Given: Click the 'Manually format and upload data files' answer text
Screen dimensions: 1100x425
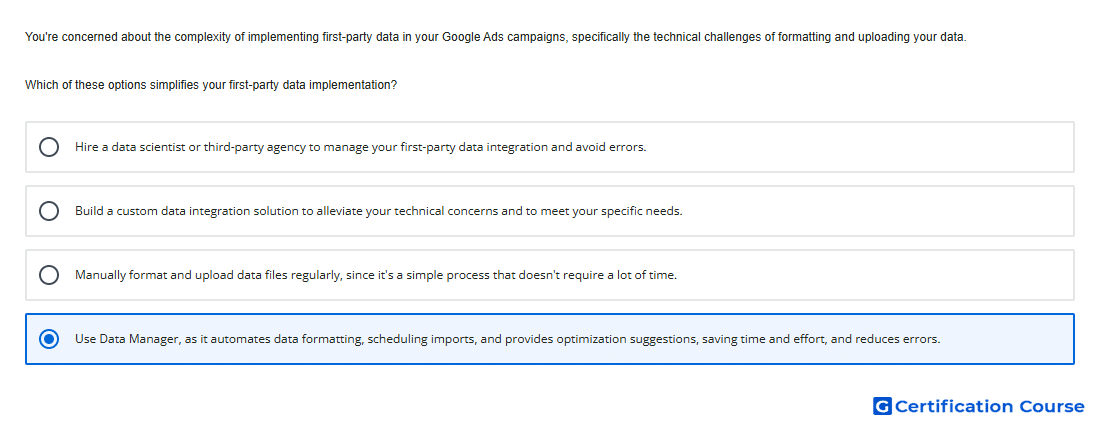Looking at the screenshot, I should (x=376, y=275).
